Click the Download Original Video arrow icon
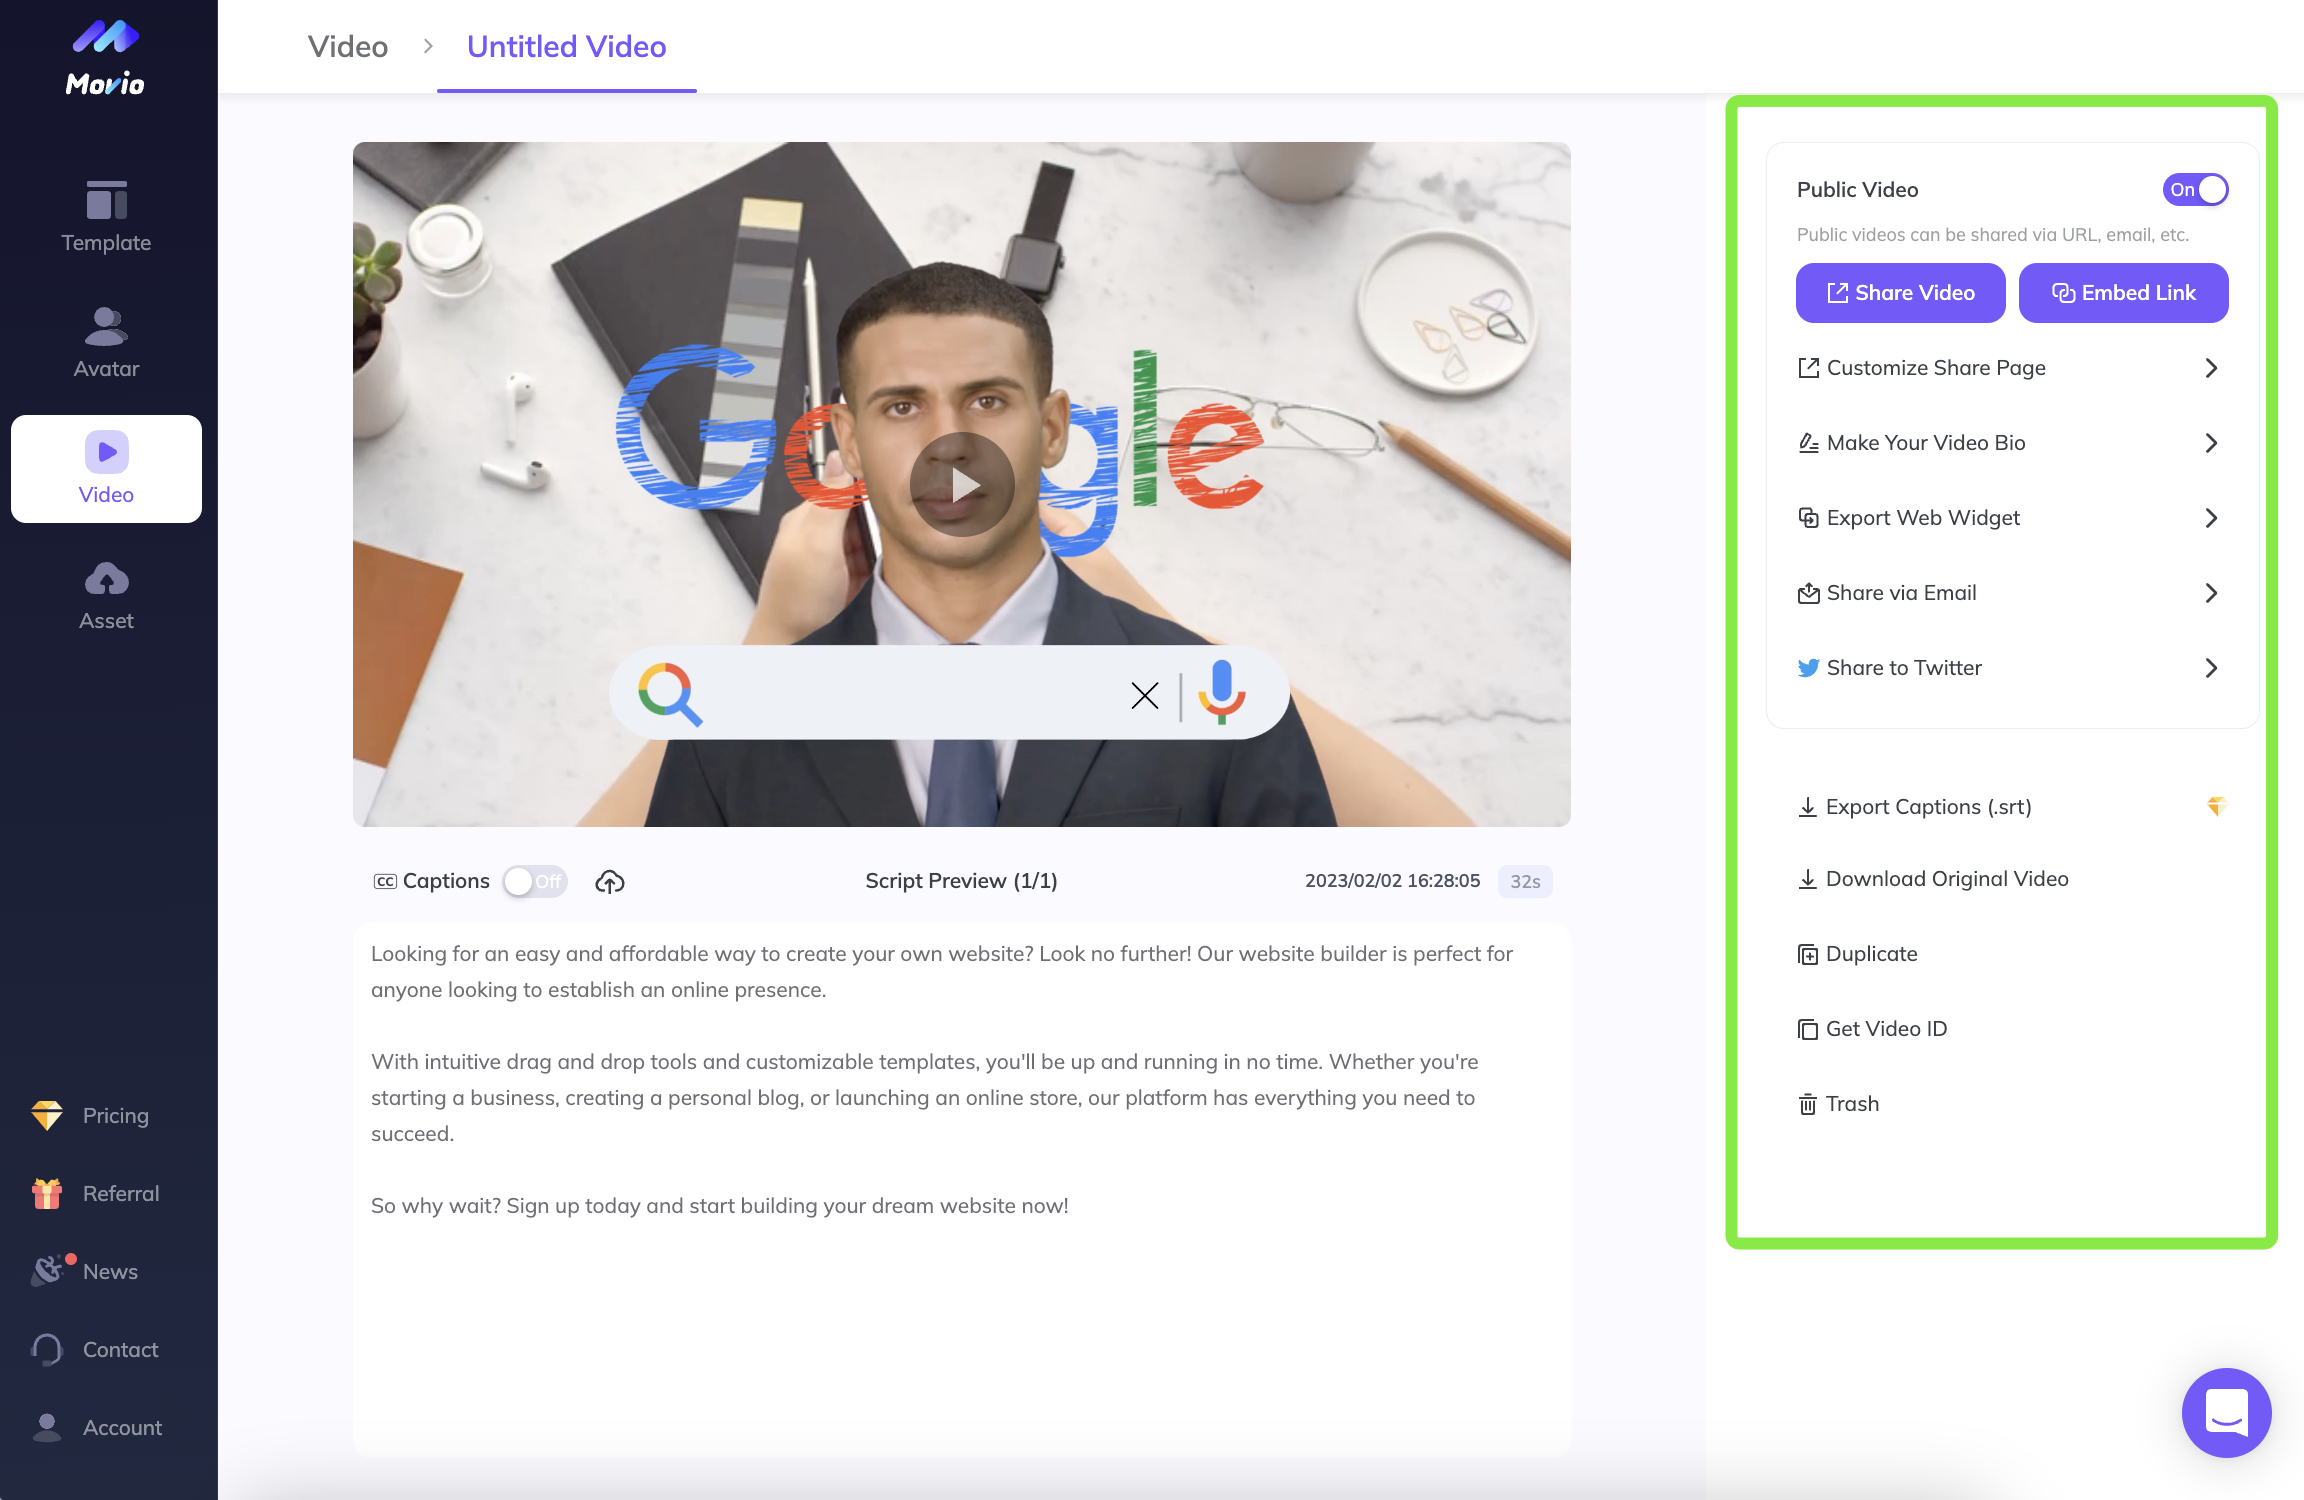2304x1500 pixels. point(1807,879)
